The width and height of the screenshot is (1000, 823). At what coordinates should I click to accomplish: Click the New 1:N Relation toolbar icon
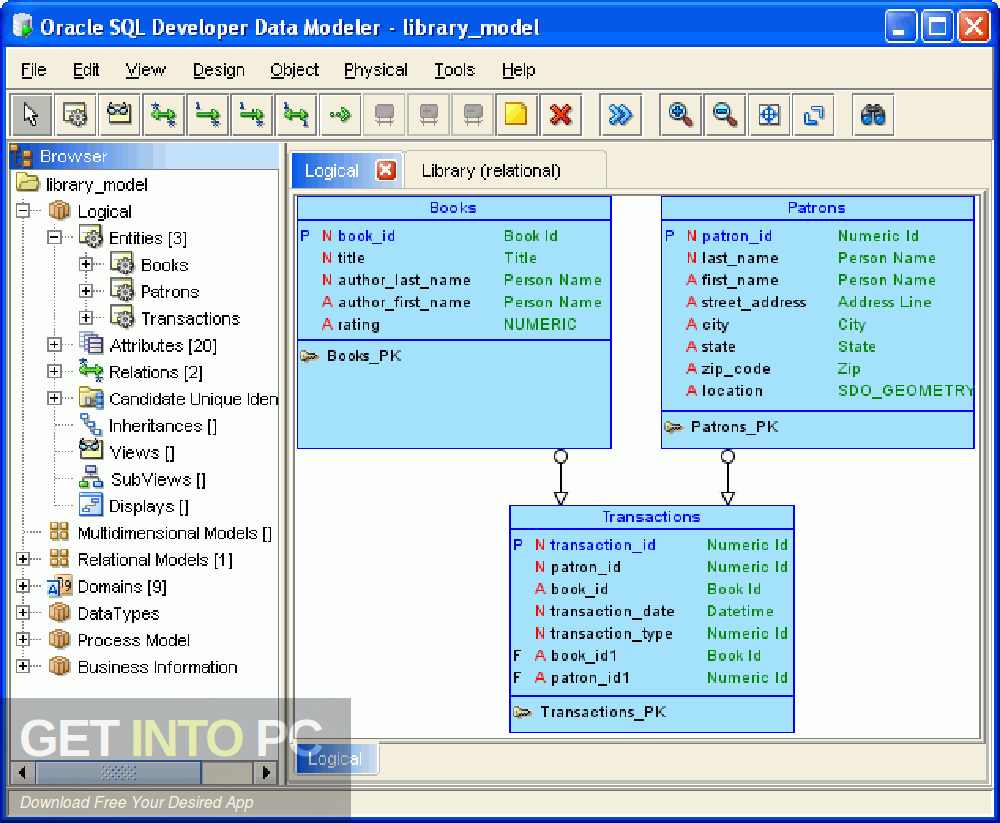pyautogui.click(x=208, y=115)
